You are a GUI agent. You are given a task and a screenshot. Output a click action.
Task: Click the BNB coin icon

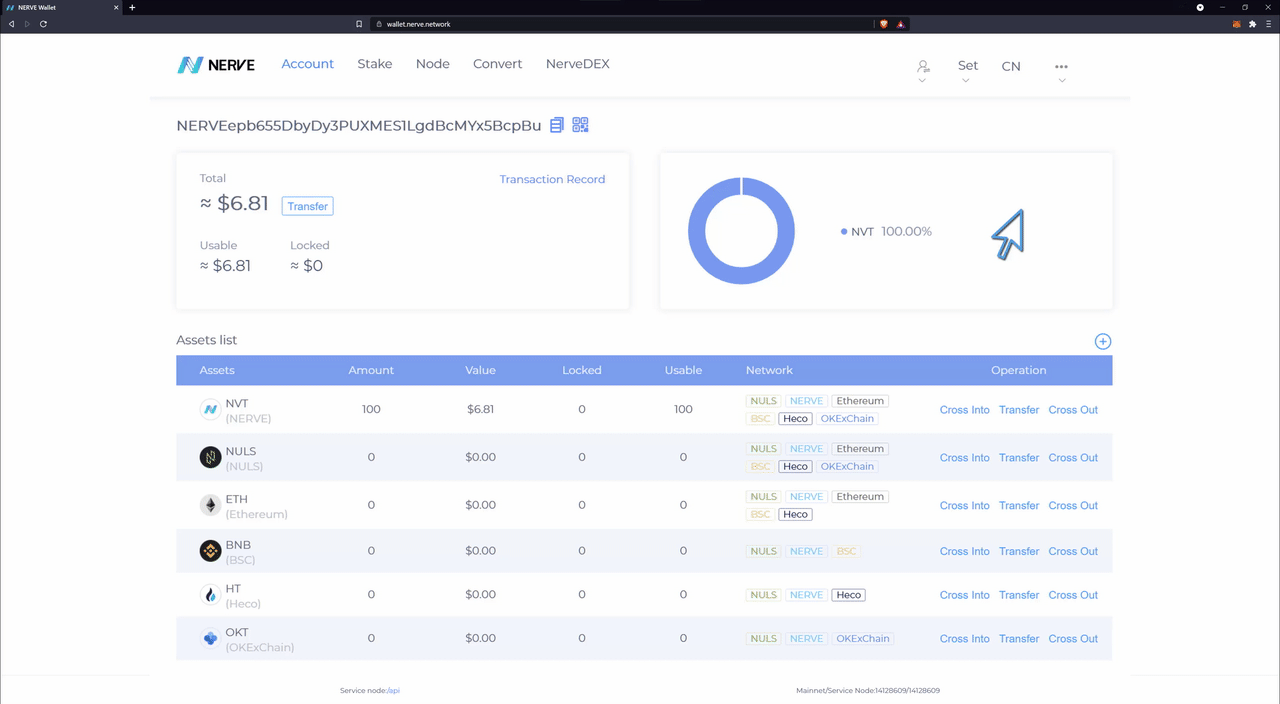click(210, 551)
